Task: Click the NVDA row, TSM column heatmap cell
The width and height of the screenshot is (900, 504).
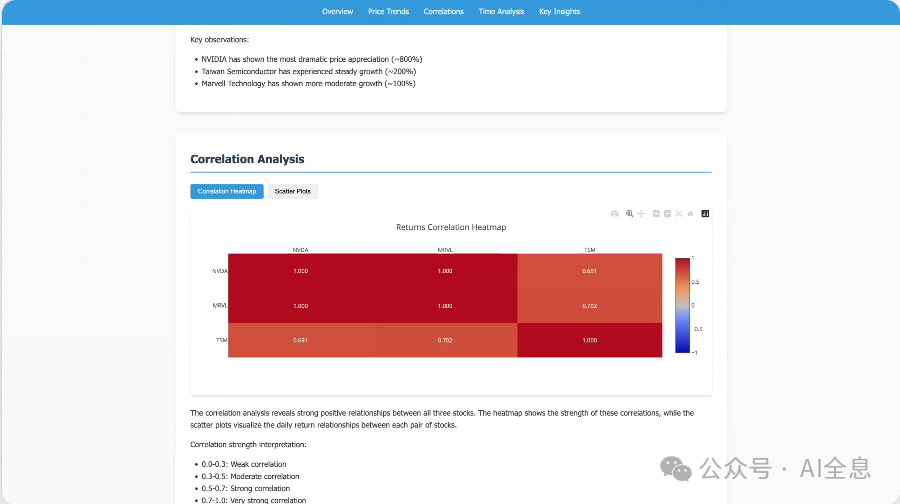Action: click(x=589, y=271)
